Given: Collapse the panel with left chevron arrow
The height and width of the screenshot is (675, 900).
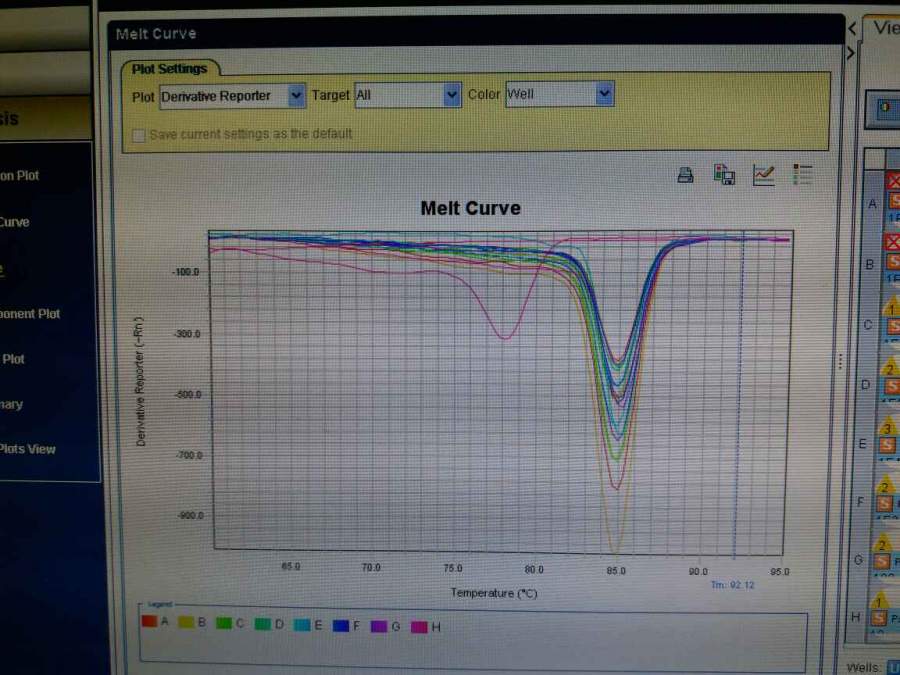Looking at the screenshot, I should (x=852, y=28).
